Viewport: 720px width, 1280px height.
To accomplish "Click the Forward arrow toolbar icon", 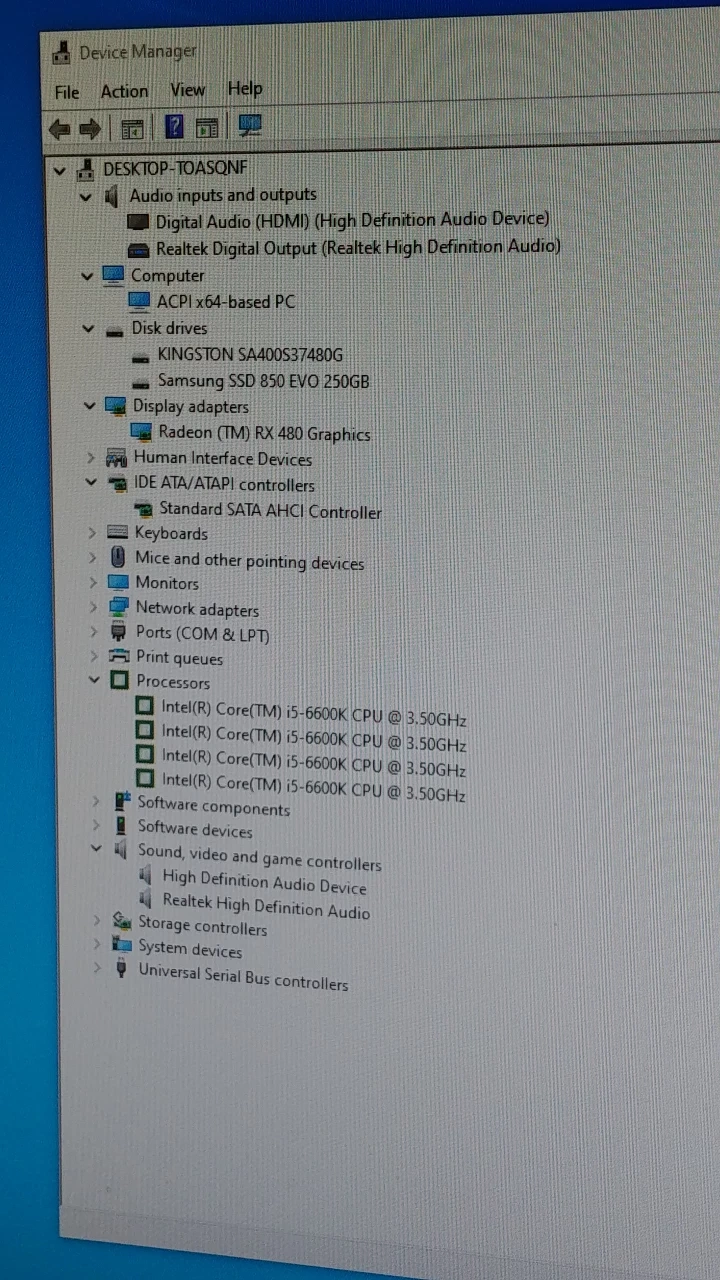I will (x=91, y=128).
